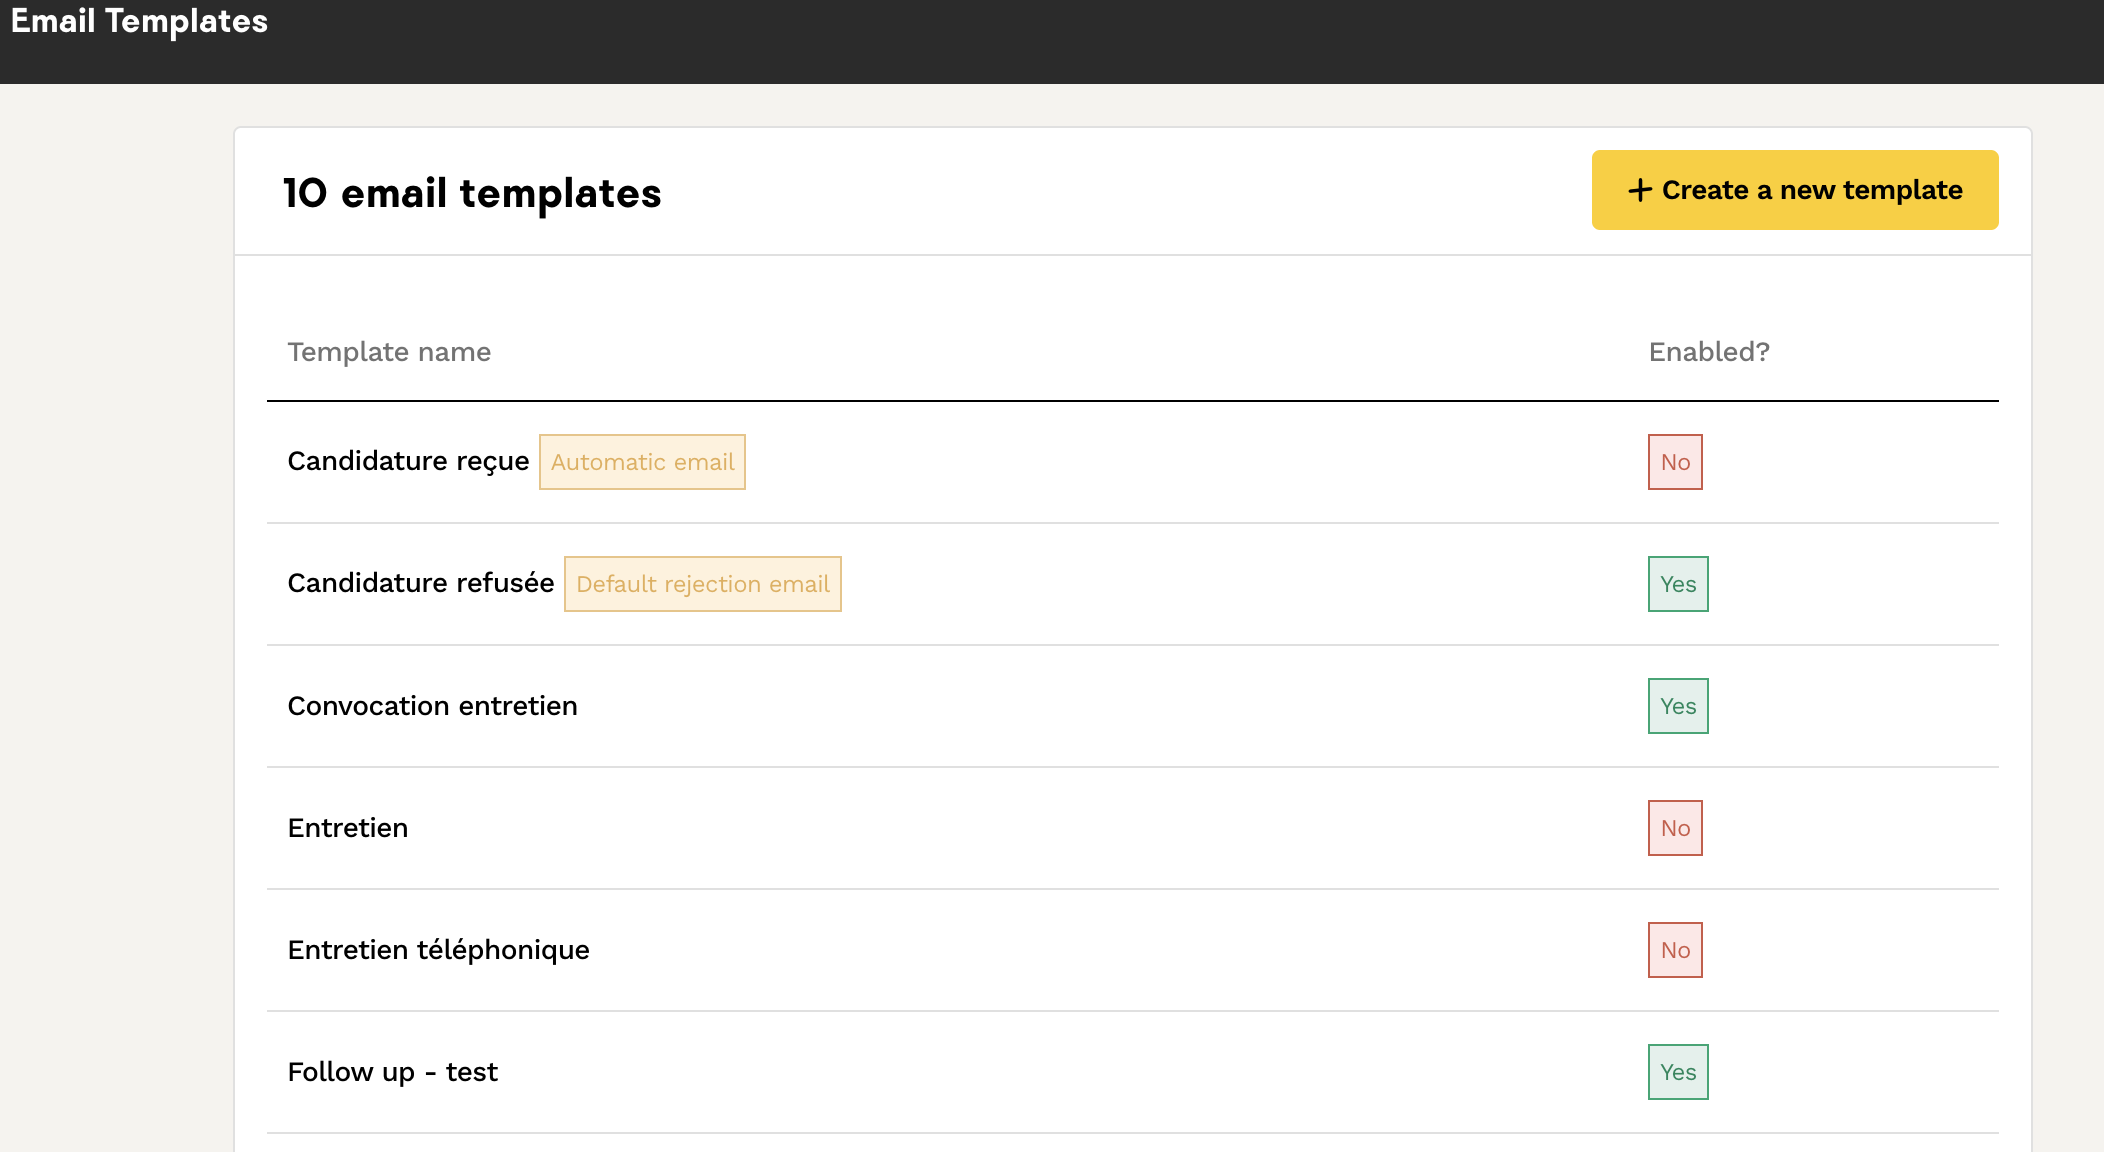
Task: Click the No badge for Entretien téléphonique
Action: [1675, 950]
